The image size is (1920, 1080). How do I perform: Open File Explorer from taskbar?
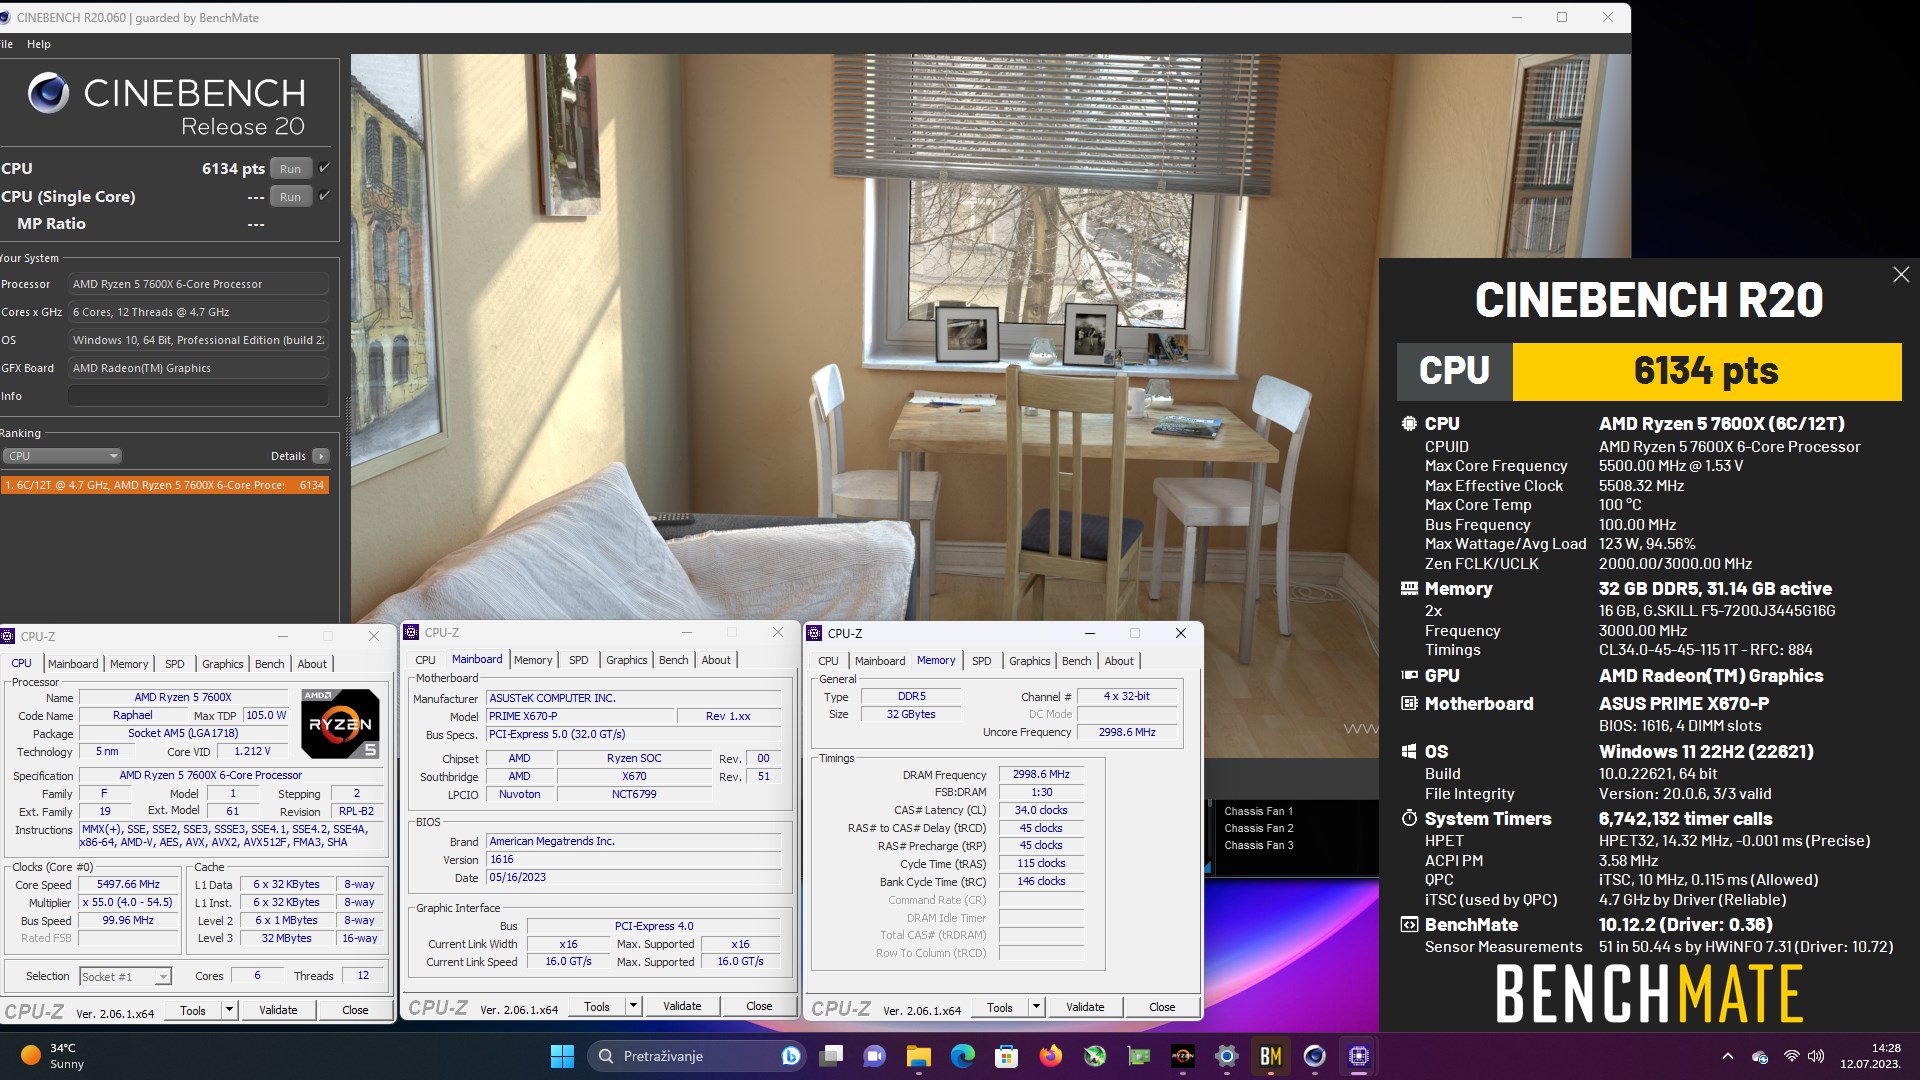[919, 1056]
